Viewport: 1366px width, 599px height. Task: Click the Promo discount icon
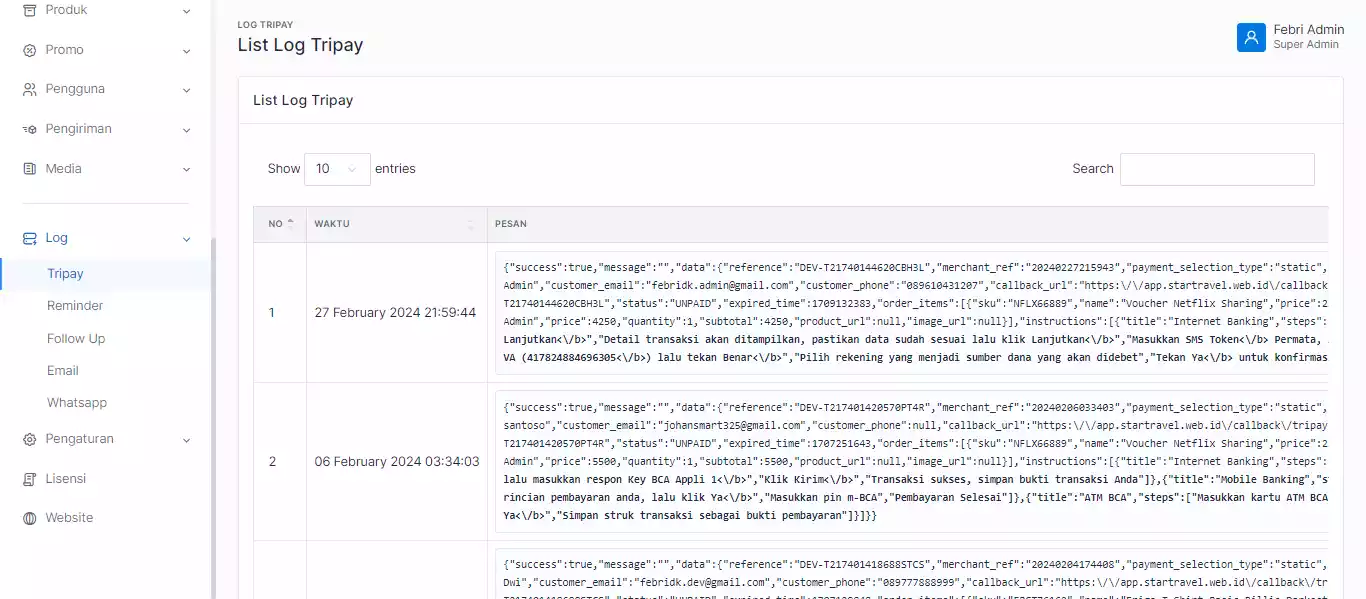[29, 50]
